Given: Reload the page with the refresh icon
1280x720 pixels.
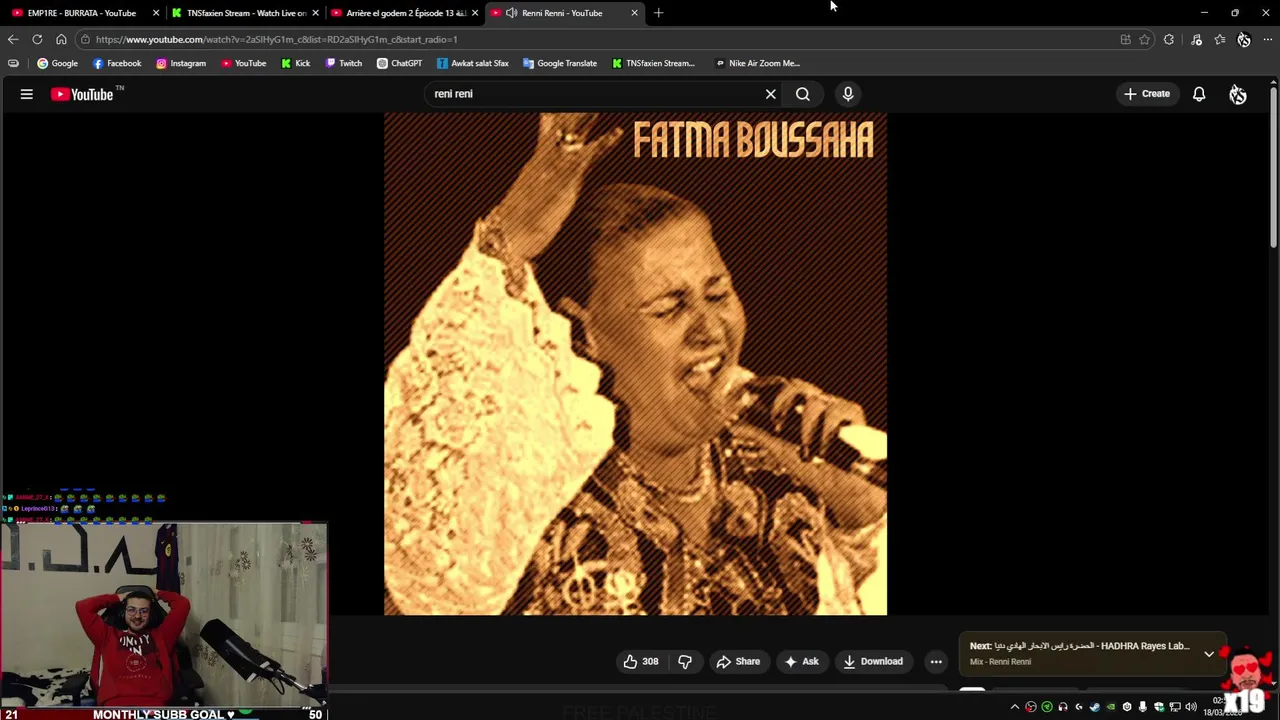Looking at the screenshot, I should point(37,39).
